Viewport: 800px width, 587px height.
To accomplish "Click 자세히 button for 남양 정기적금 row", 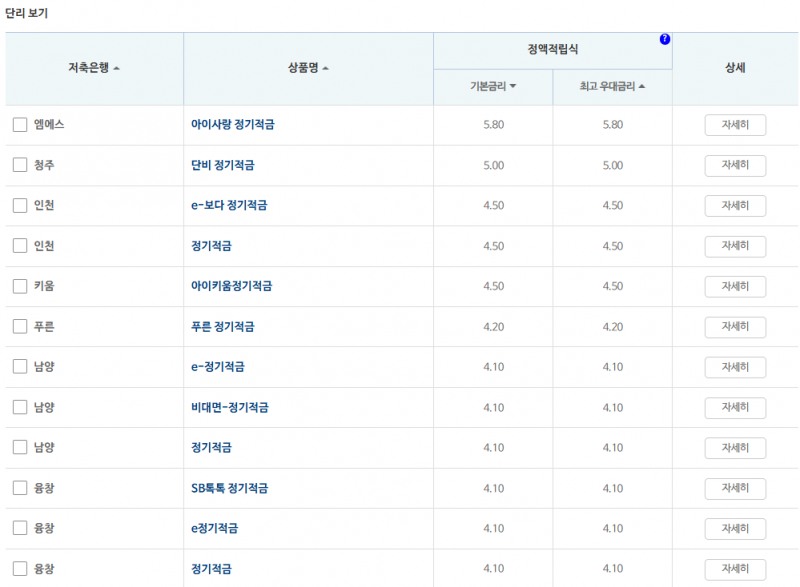I will (735, 448).
